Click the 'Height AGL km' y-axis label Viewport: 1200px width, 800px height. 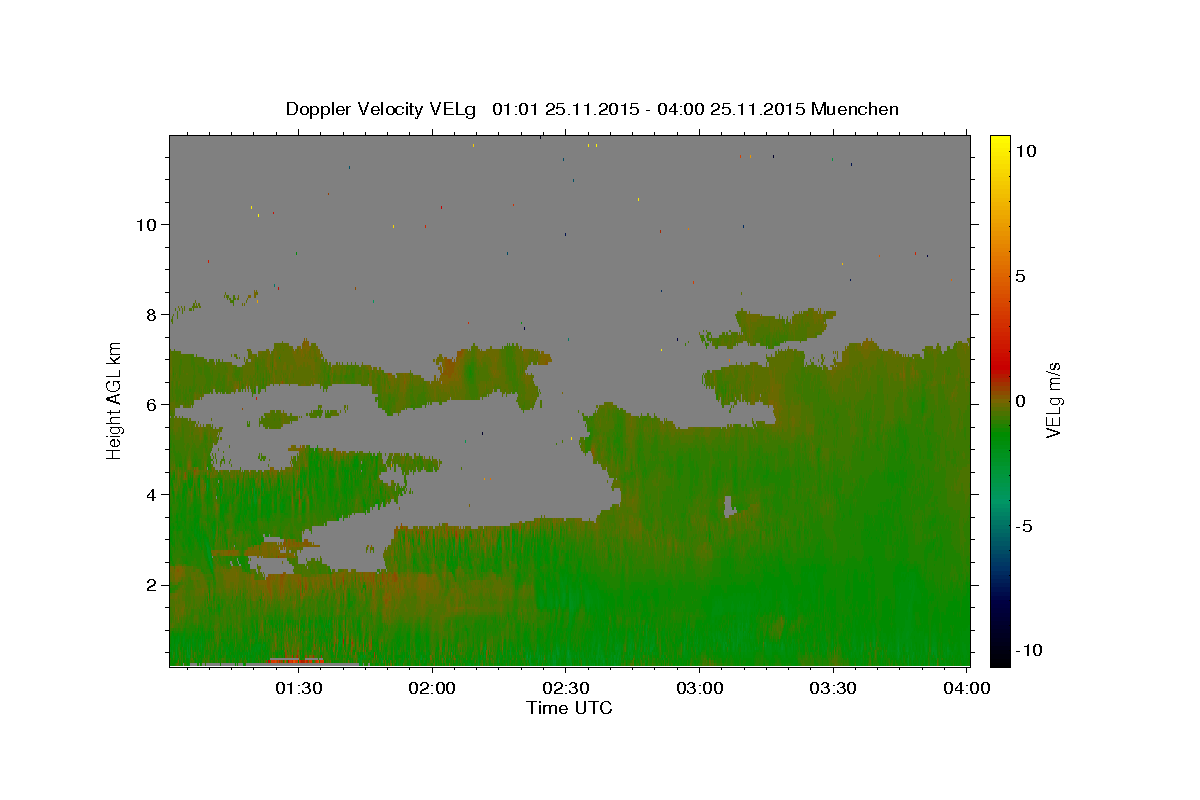114,400
